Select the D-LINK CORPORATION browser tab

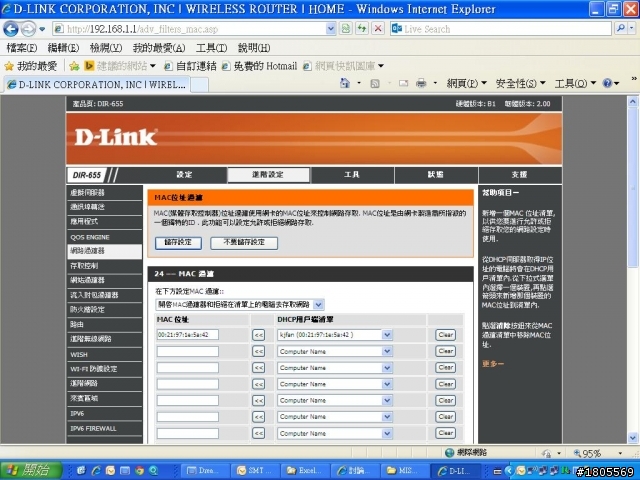coord(96,84)
